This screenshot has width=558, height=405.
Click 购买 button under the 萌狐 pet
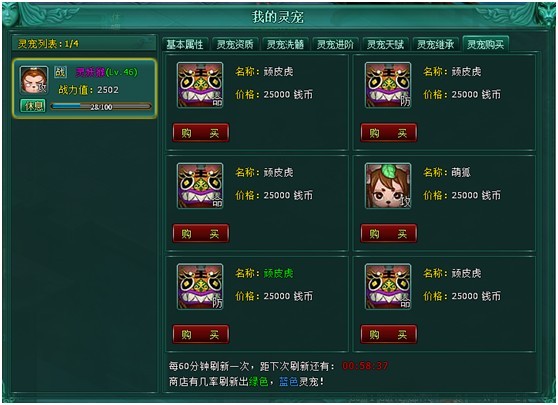389,233
